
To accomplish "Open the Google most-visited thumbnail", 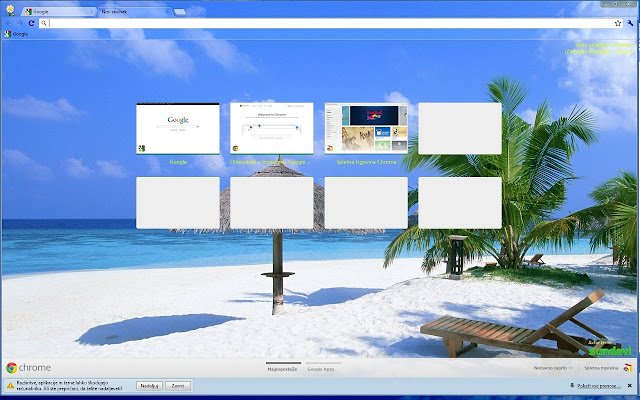I will pos(178,128).
